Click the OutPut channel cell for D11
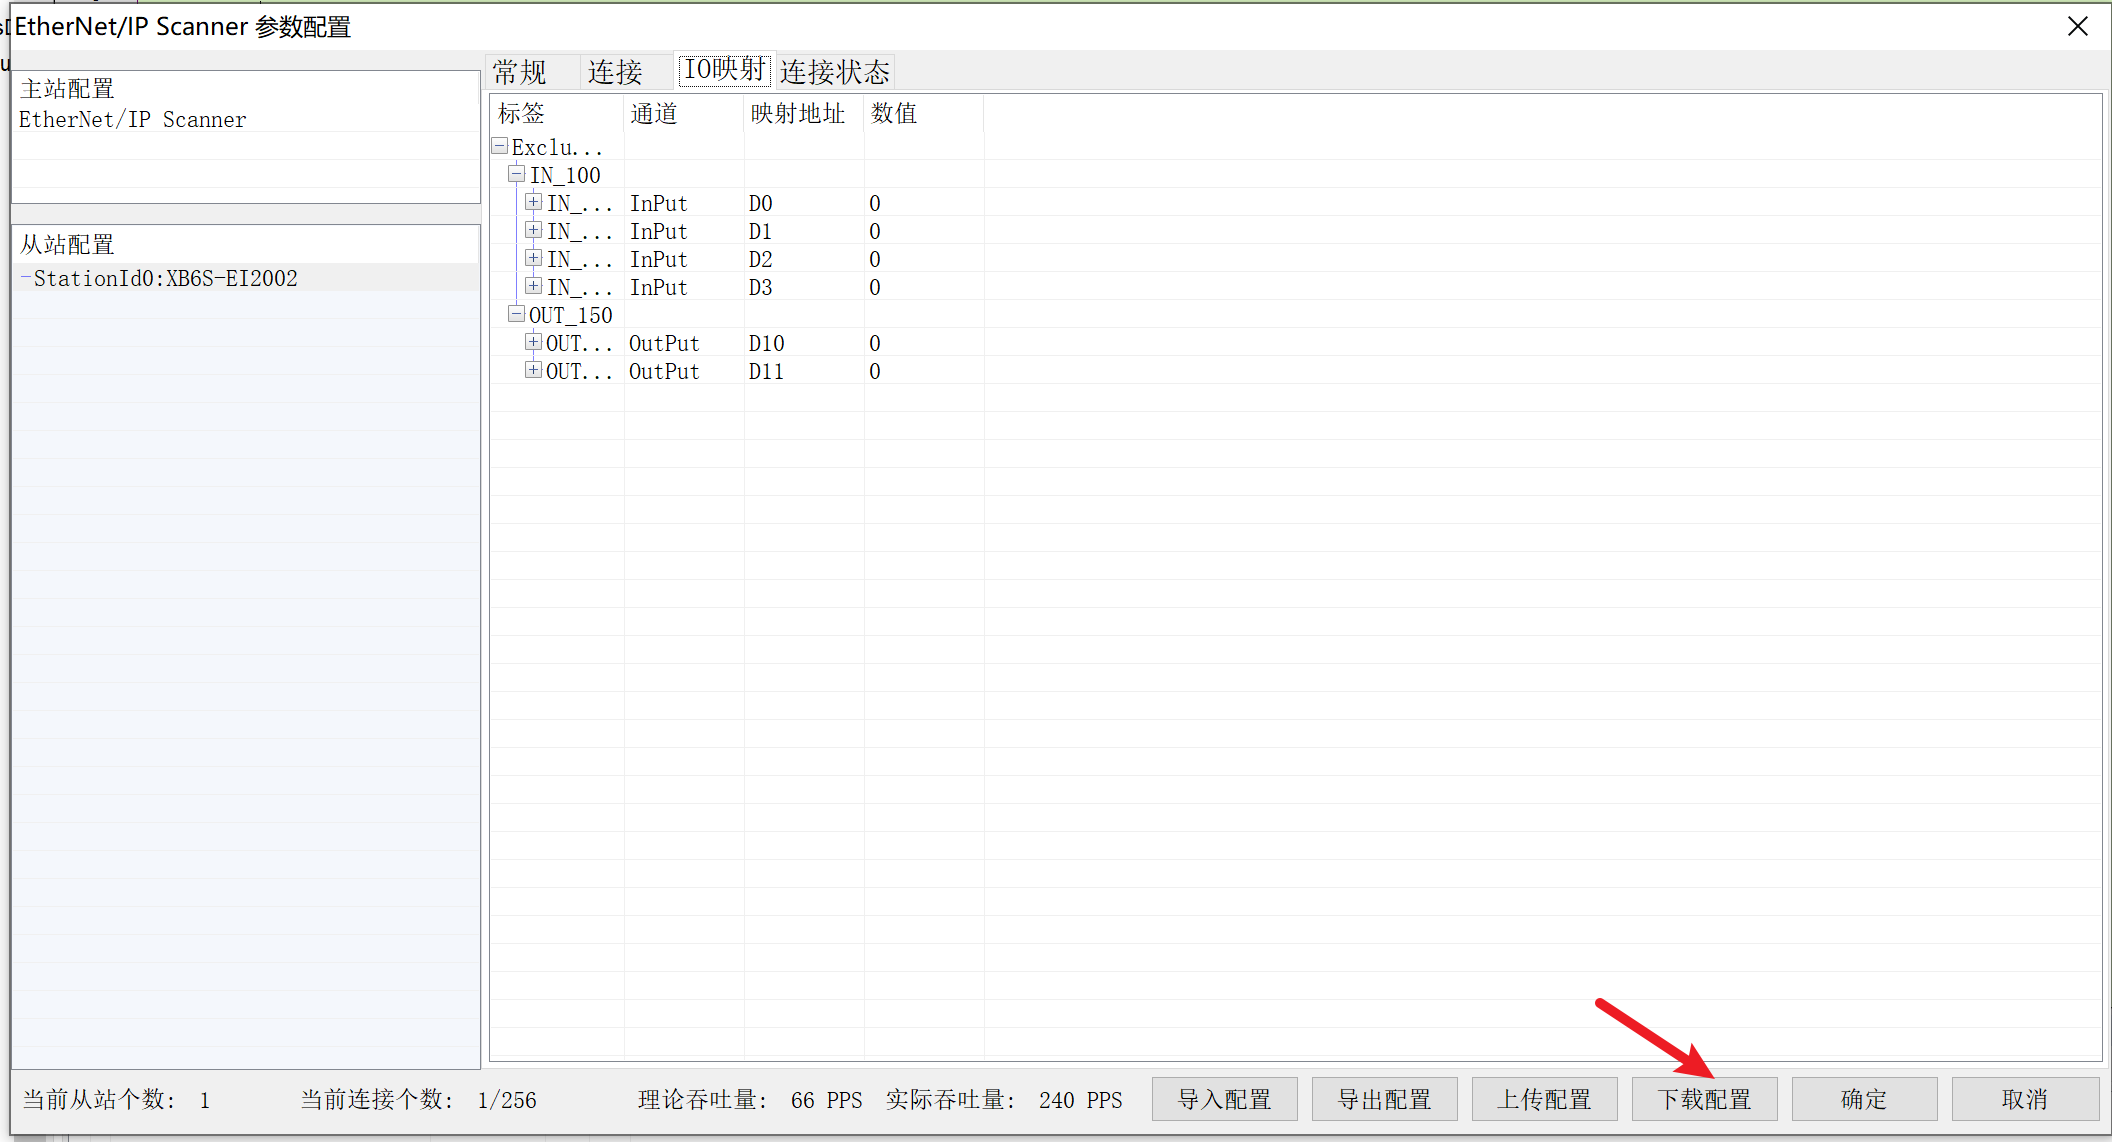Image resolution: width=2112 pixels, height=1142 pixels. [x=664, y=371]
